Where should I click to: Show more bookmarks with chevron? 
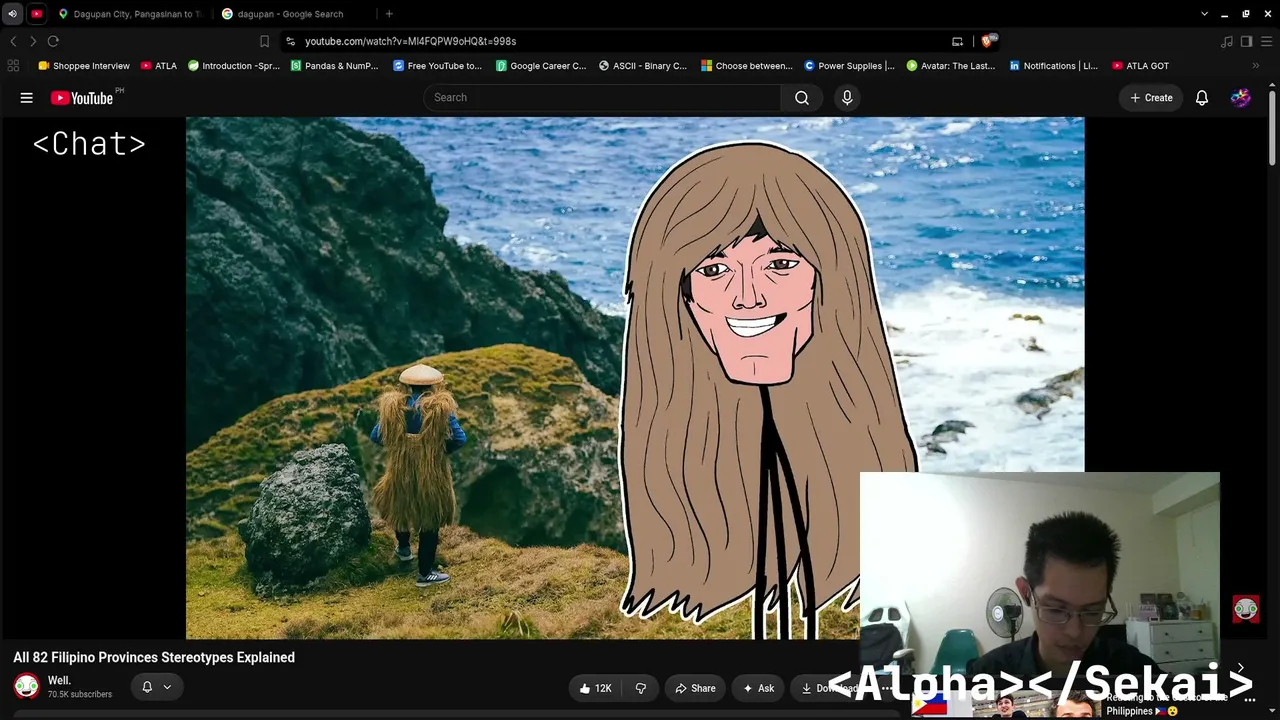click(x=1256, y=66)
